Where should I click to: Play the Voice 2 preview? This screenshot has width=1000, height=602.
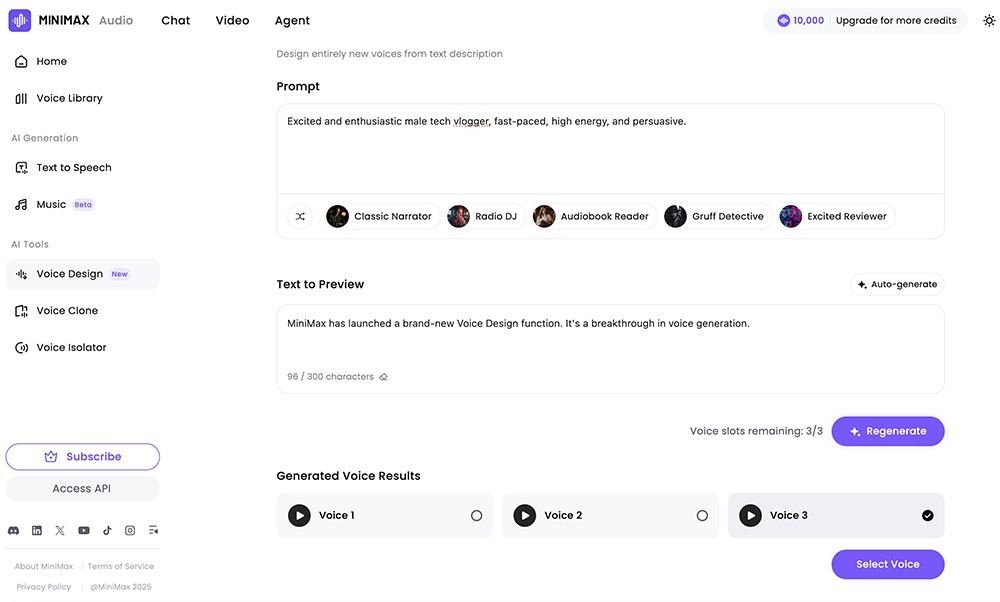[524, 516]
